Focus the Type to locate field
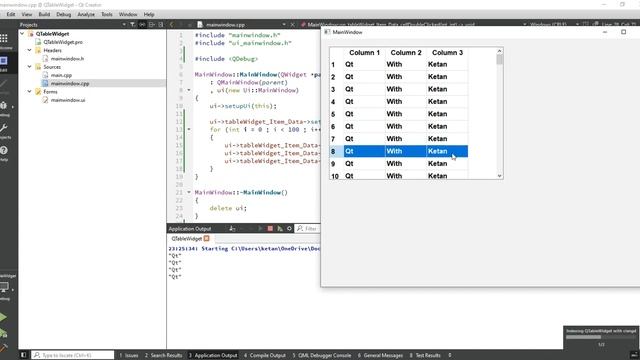 click(x=73, y=355)
